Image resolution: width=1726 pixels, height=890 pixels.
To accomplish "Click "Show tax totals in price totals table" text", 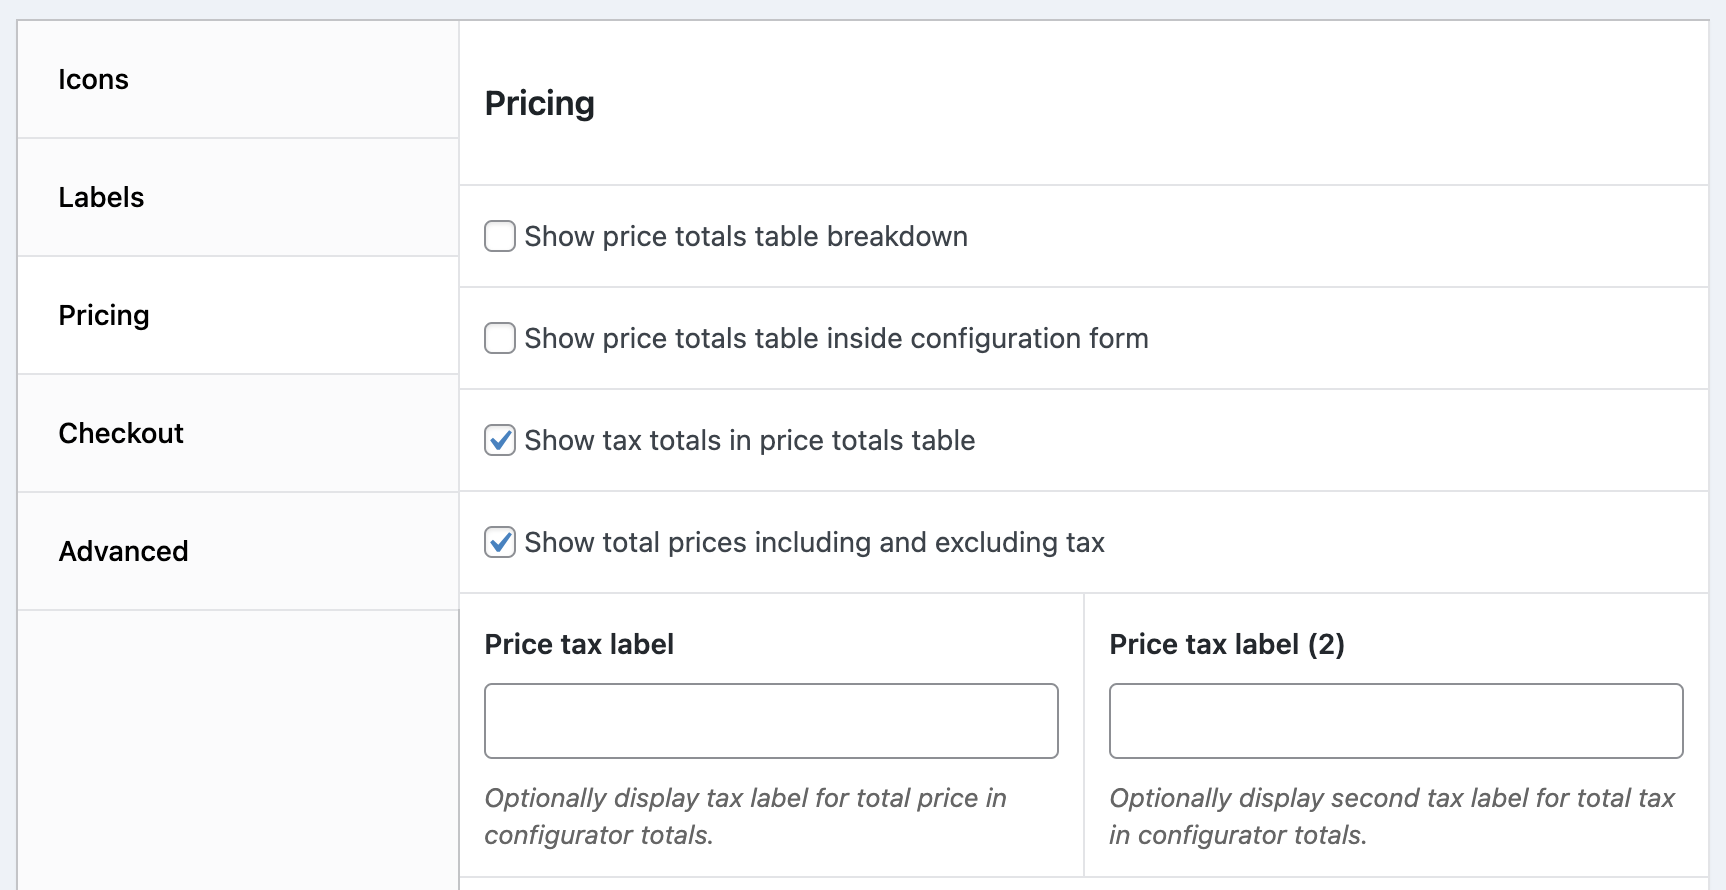I will (x=749, y=441).
